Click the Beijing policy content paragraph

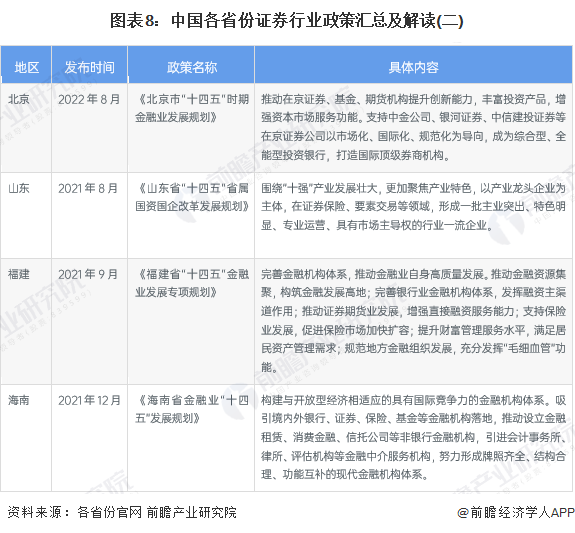click(x=413, y=127)
